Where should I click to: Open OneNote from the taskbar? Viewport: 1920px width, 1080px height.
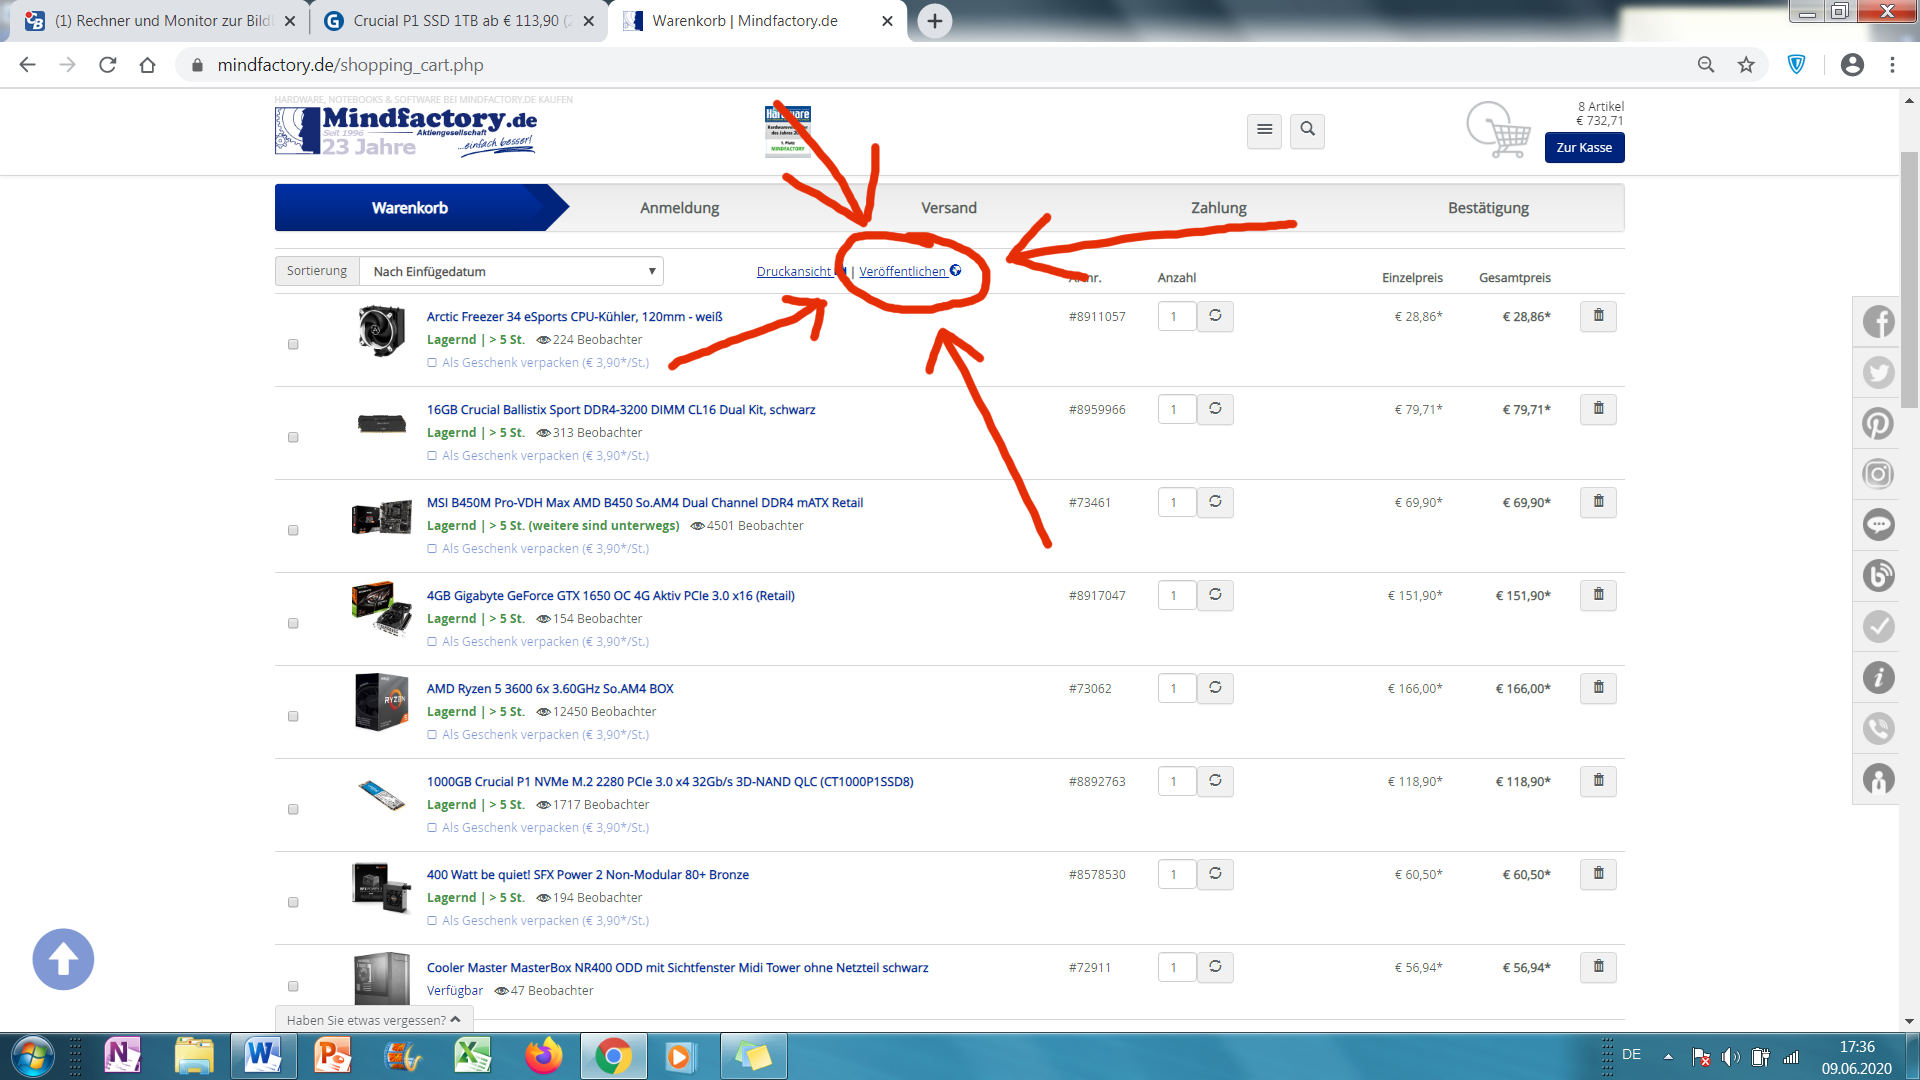pos(123,1056)
